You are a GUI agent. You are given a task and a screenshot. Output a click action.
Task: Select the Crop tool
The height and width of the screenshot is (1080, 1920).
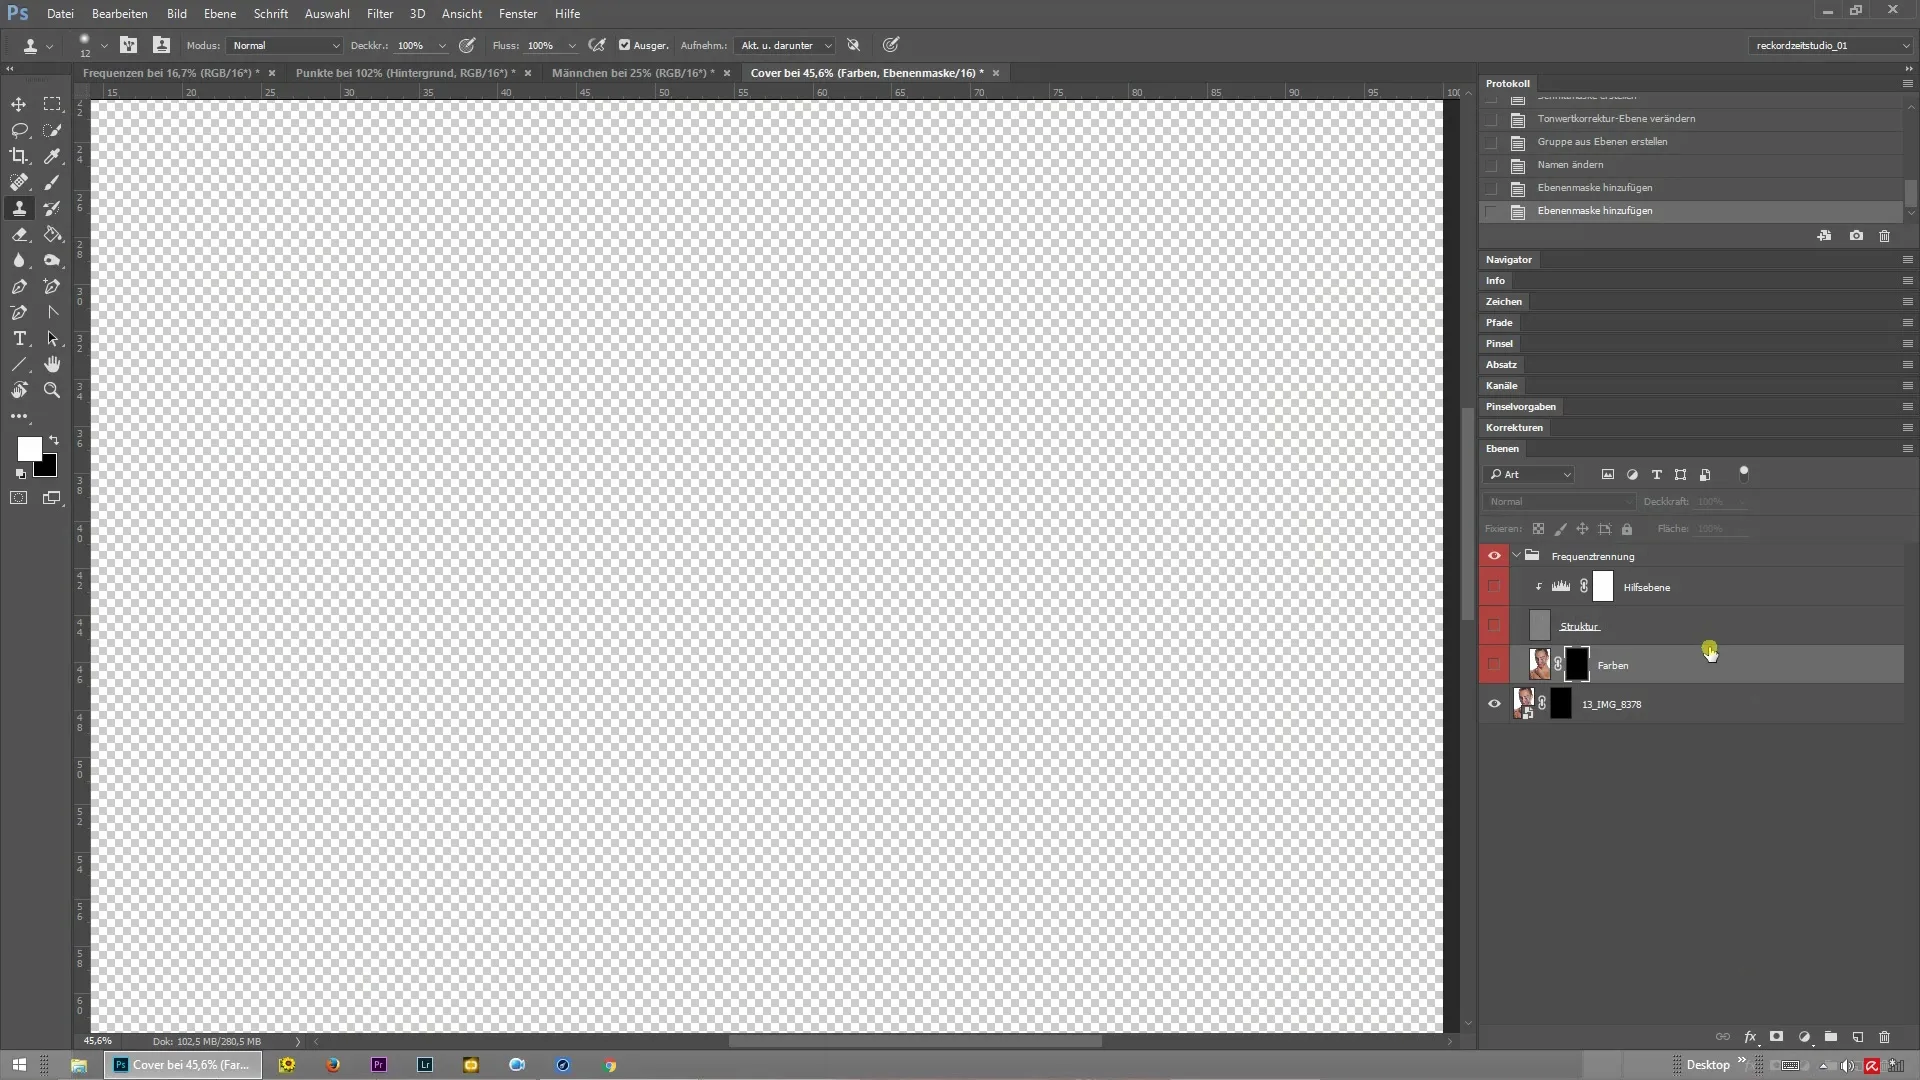tap(19, 156)
